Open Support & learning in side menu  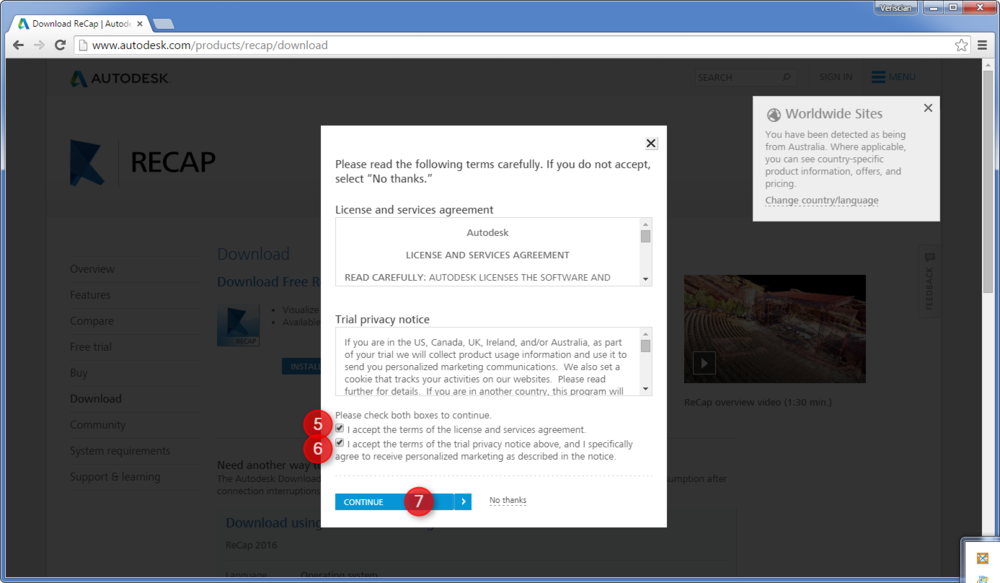tap(115, 477)
